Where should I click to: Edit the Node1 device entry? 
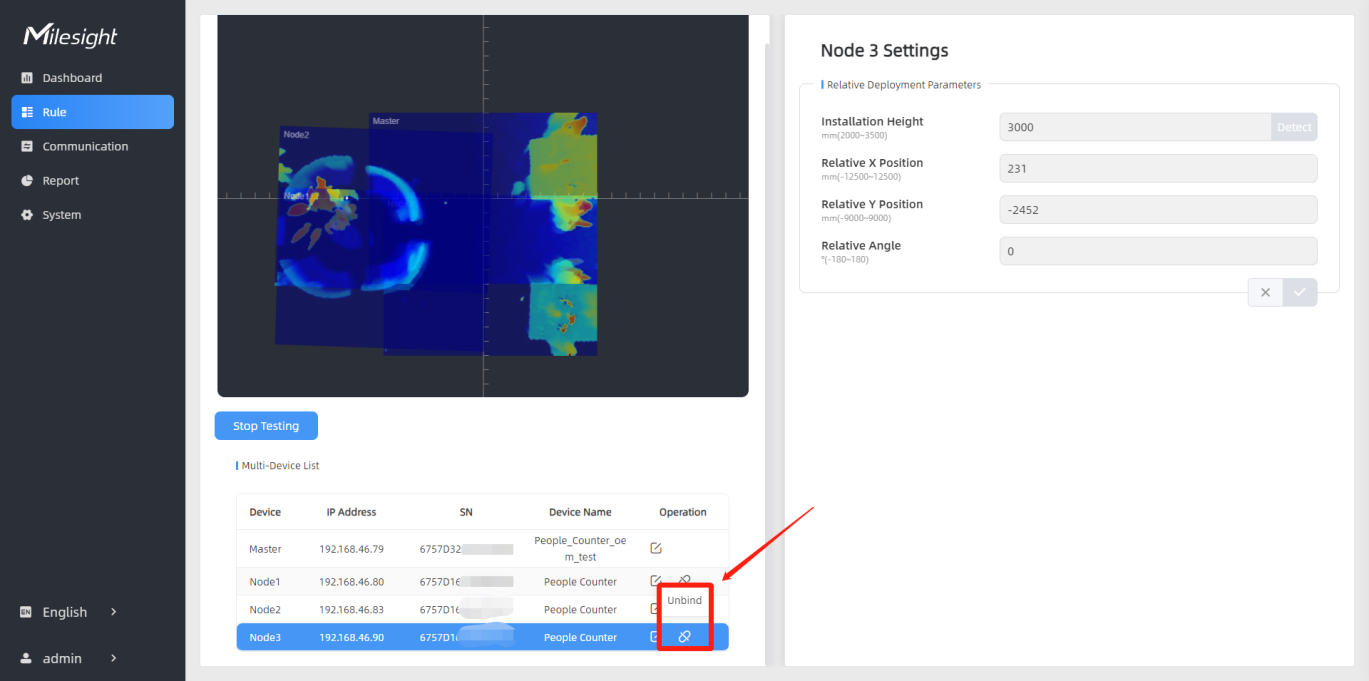656,580
